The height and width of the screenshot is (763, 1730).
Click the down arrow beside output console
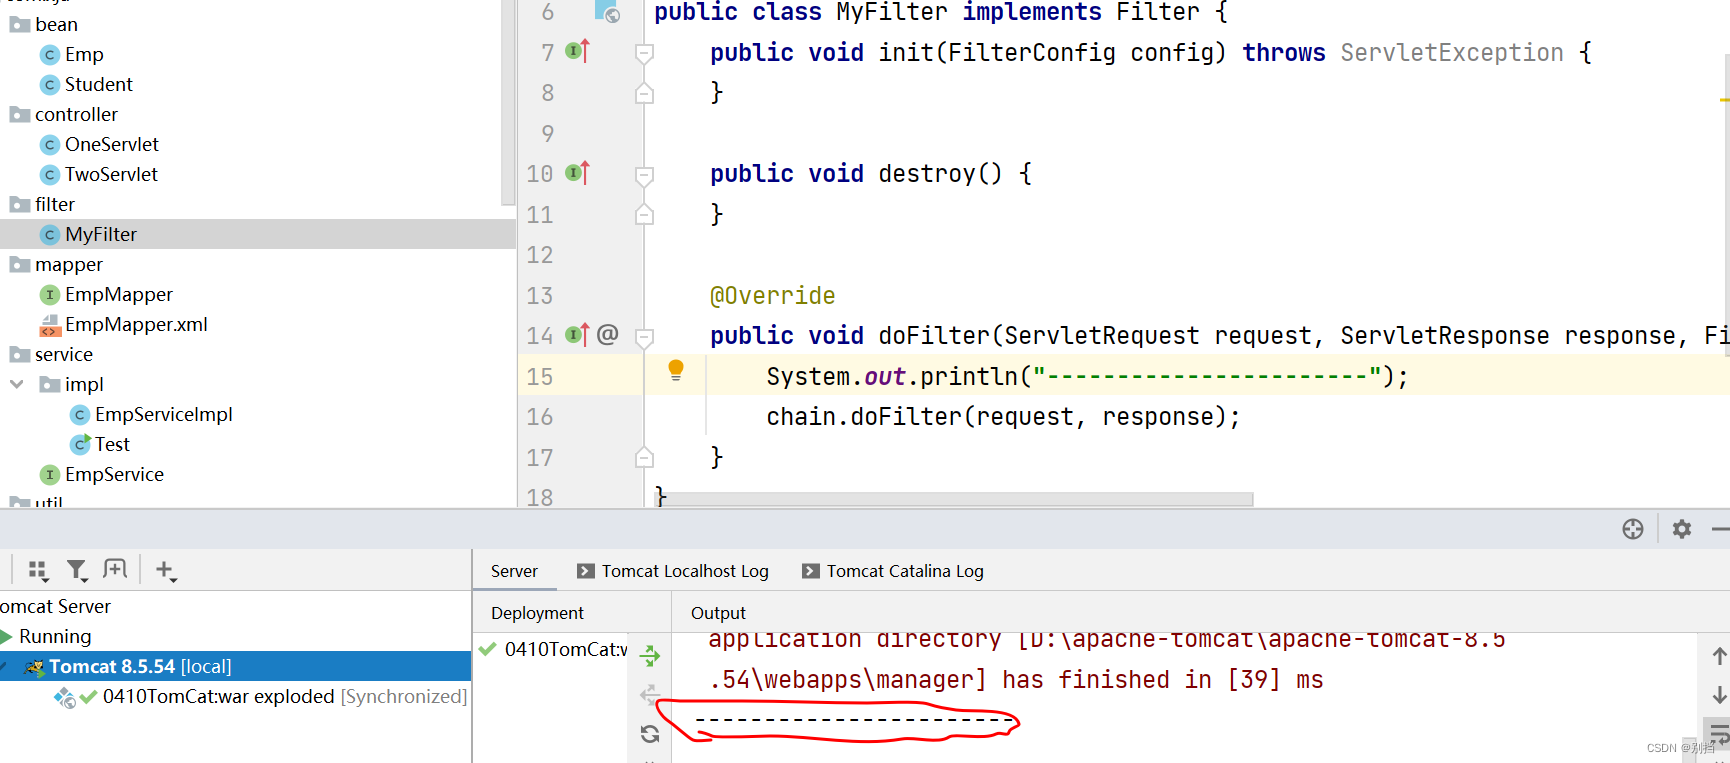click(x=1719, y=694)
